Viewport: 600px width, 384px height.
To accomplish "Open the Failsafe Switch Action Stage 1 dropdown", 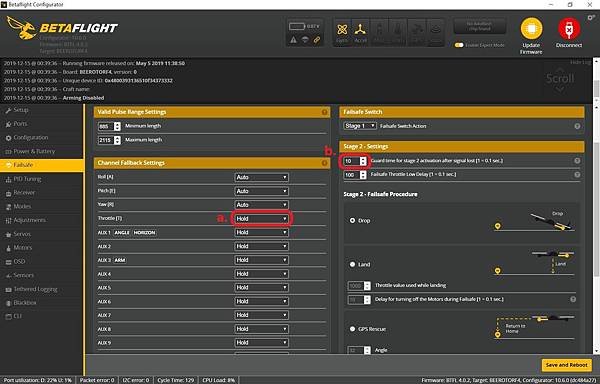I will coord(360,126).
